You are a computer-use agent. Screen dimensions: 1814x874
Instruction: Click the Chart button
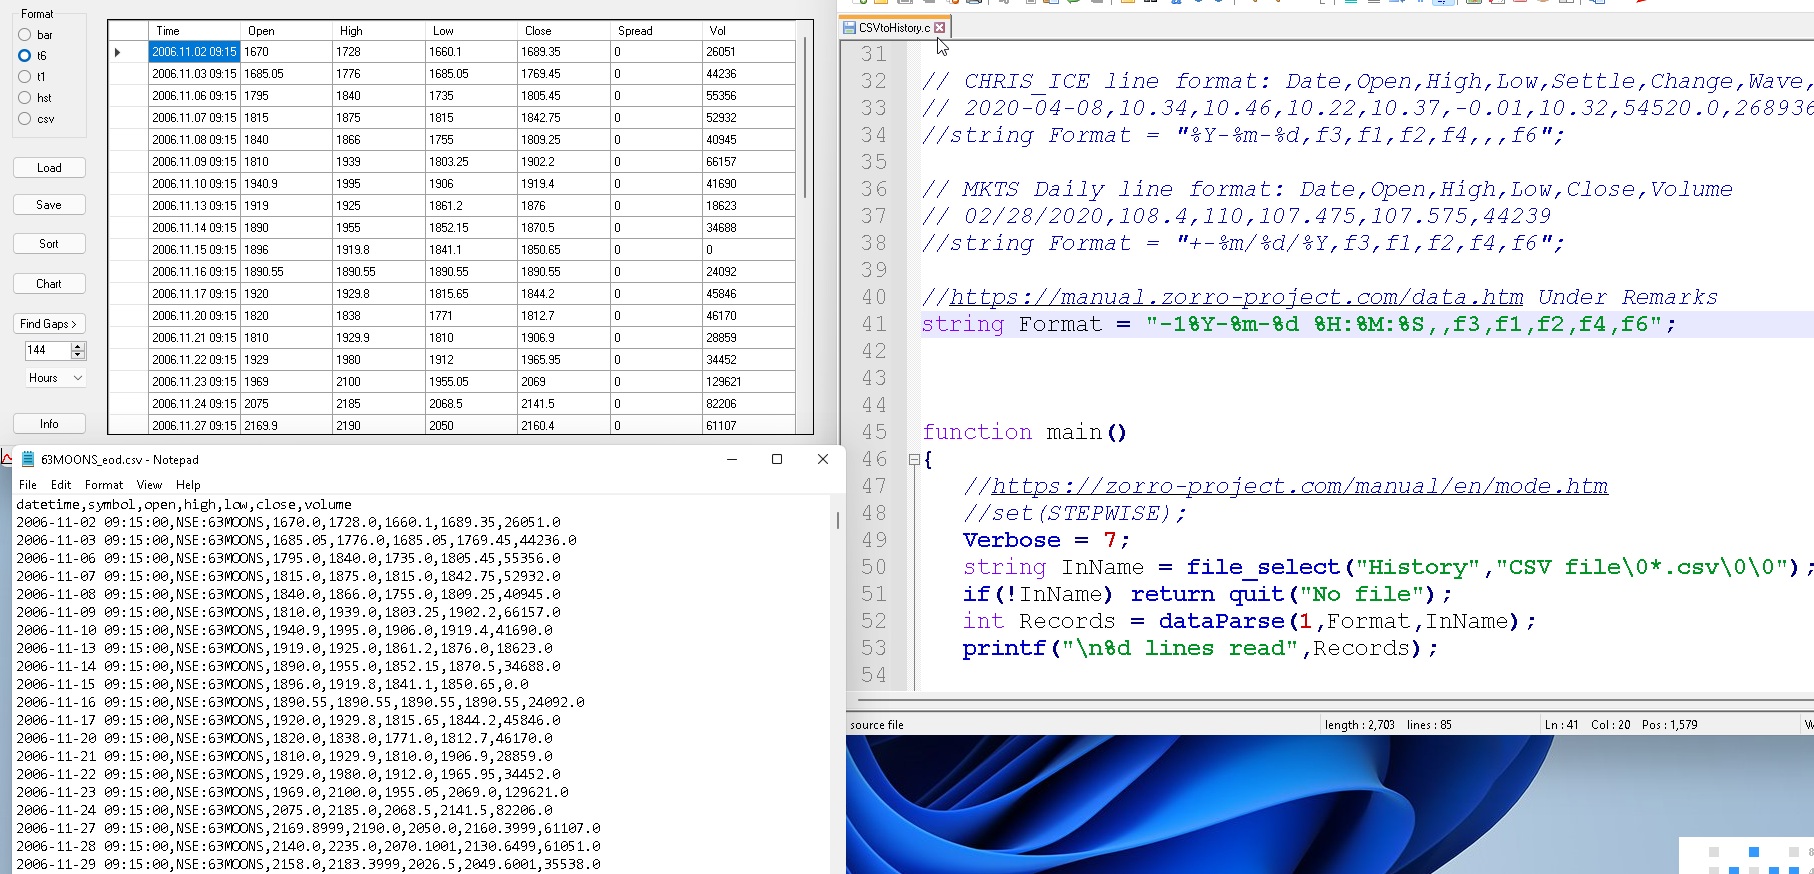click(49, 284)
